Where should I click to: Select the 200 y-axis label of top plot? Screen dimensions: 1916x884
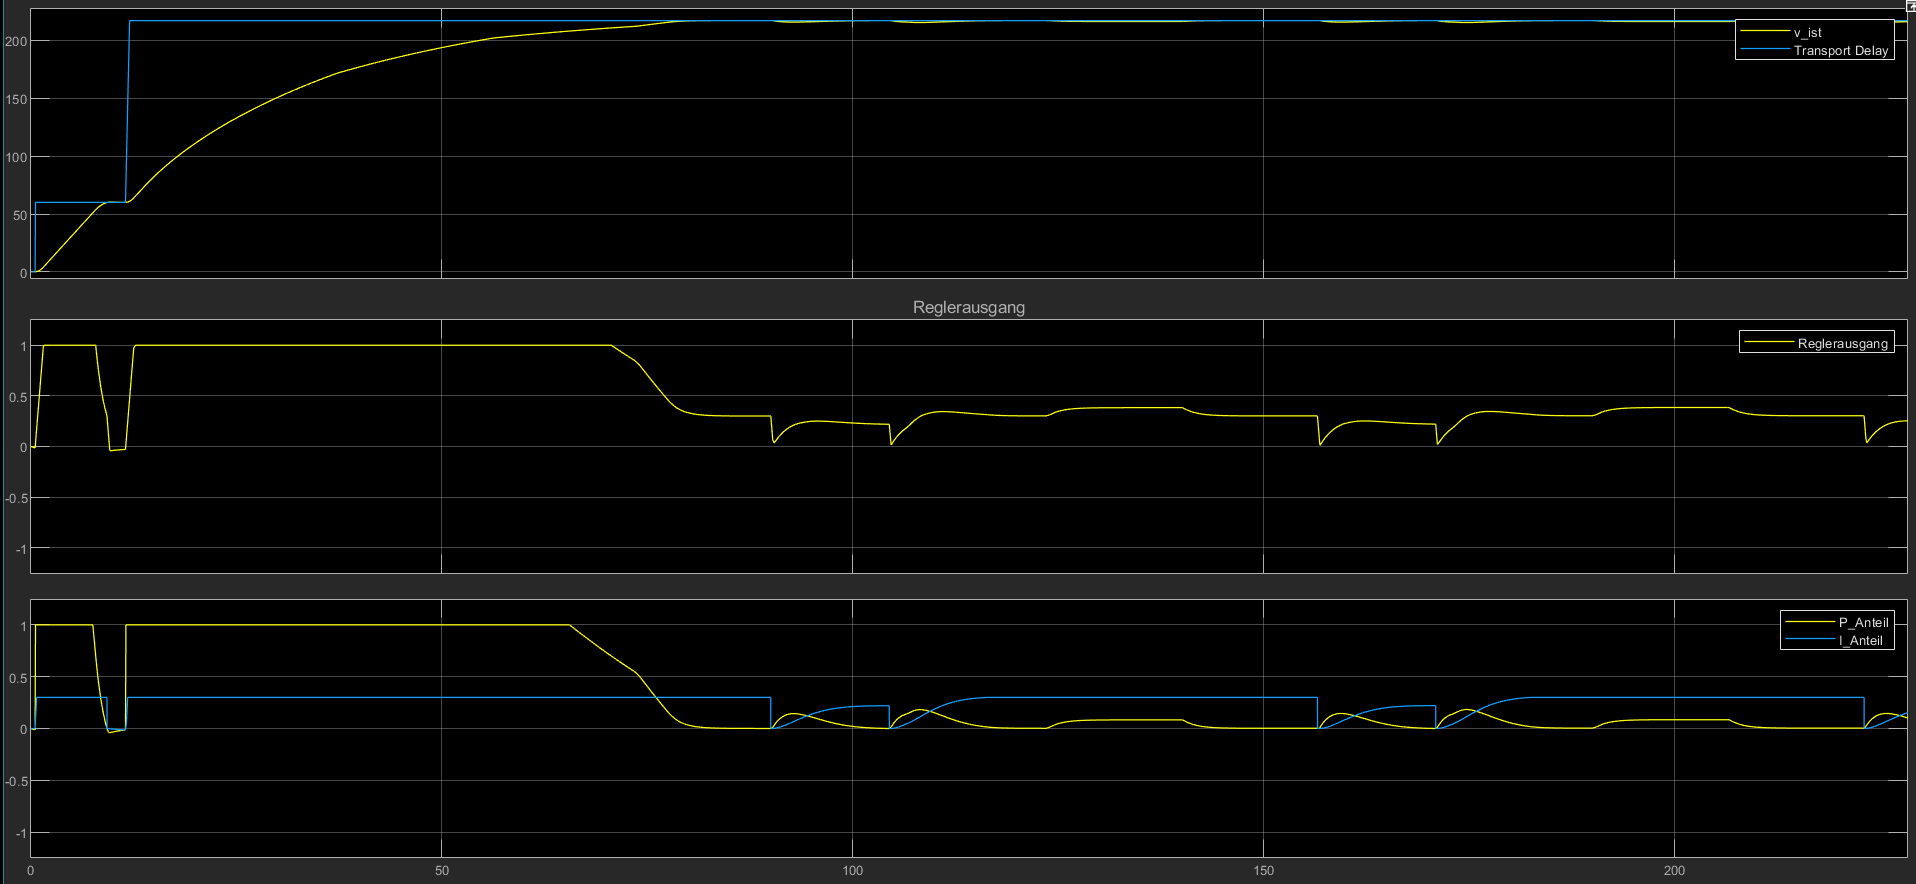(x=16, y=42)
